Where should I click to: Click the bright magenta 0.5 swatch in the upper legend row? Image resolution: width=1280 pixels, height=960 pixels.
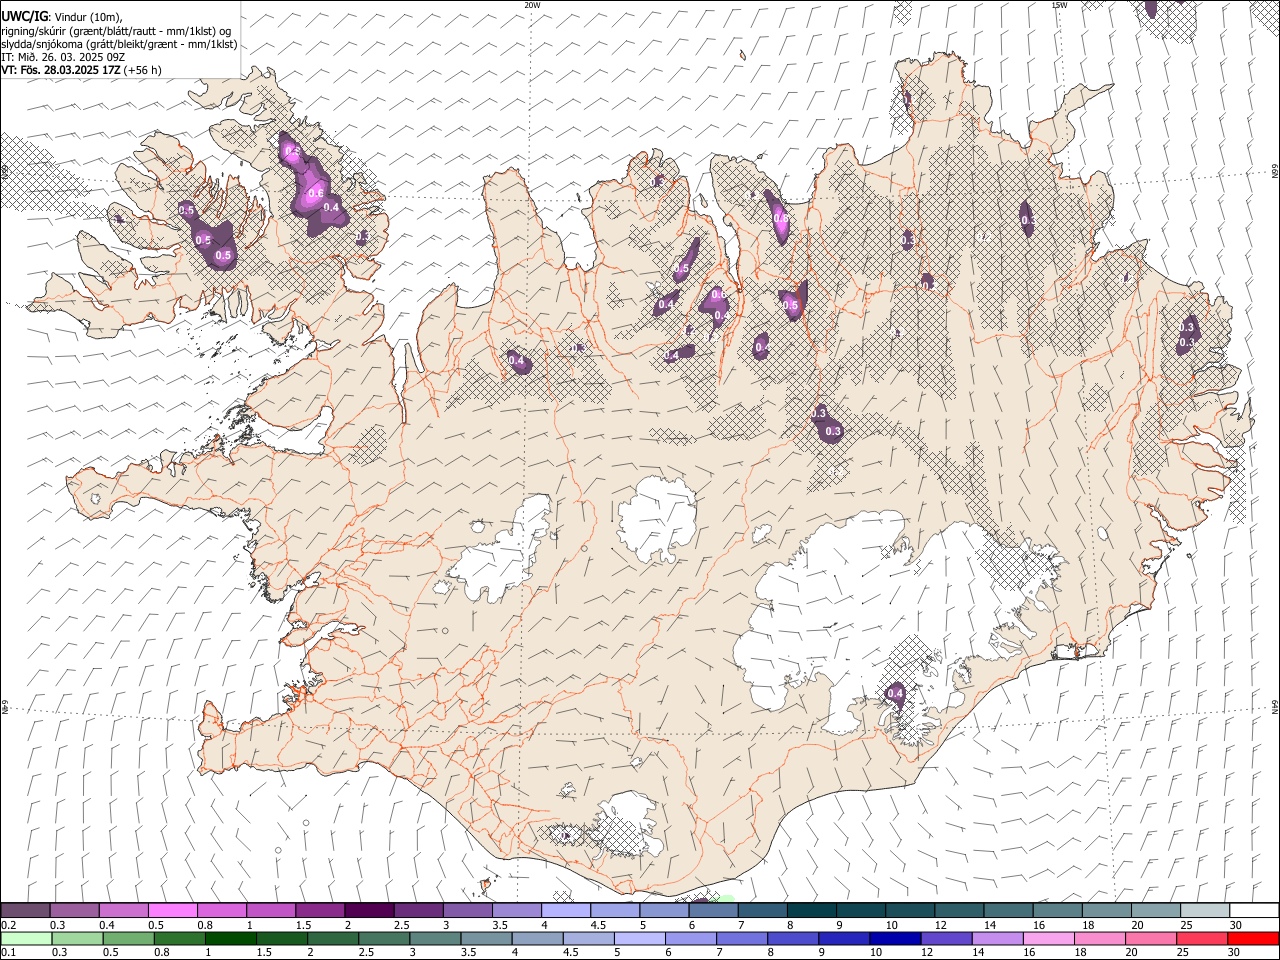tap(173, 911)
